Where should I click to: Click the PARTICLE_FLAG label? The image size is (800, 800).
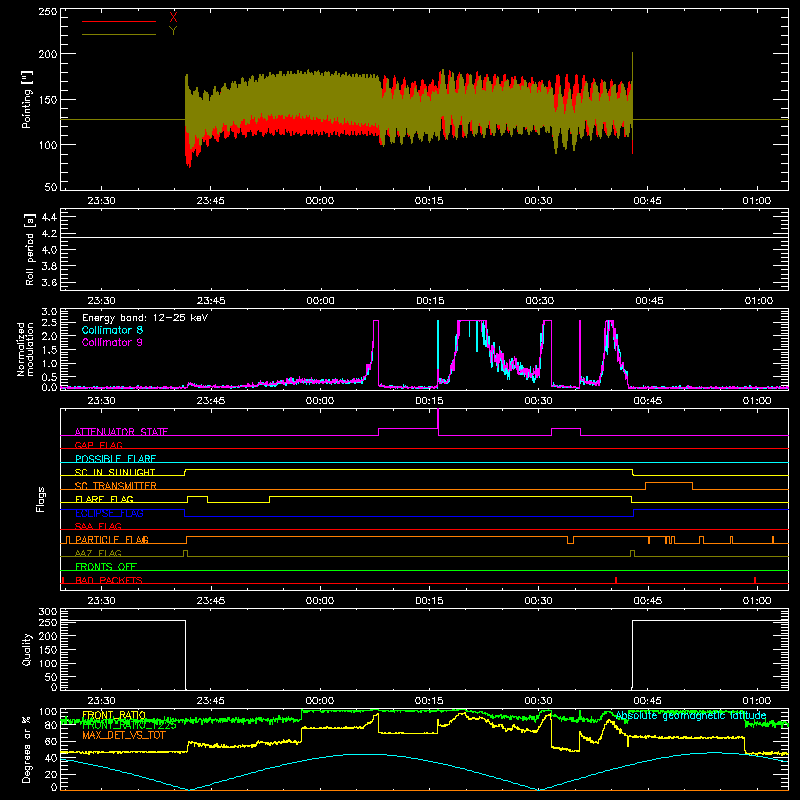click(x=112, y=540)
